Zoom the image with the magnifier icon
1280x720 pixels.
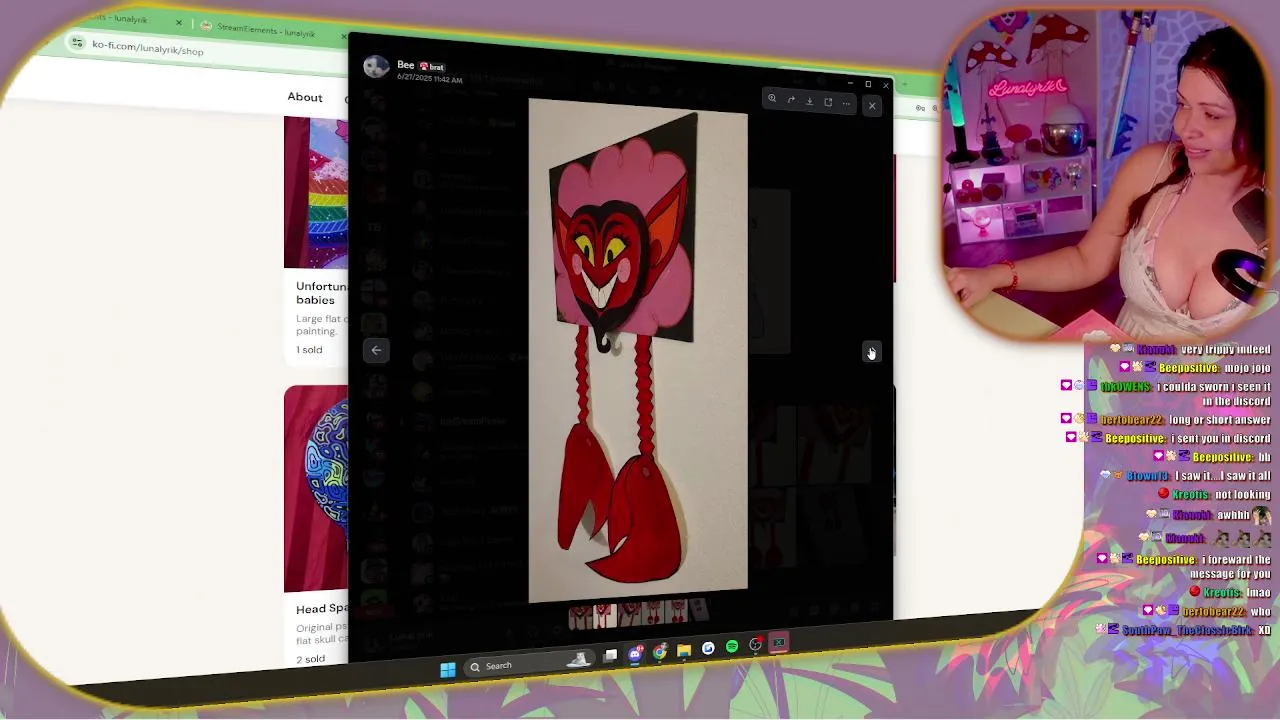click(772, 99)
